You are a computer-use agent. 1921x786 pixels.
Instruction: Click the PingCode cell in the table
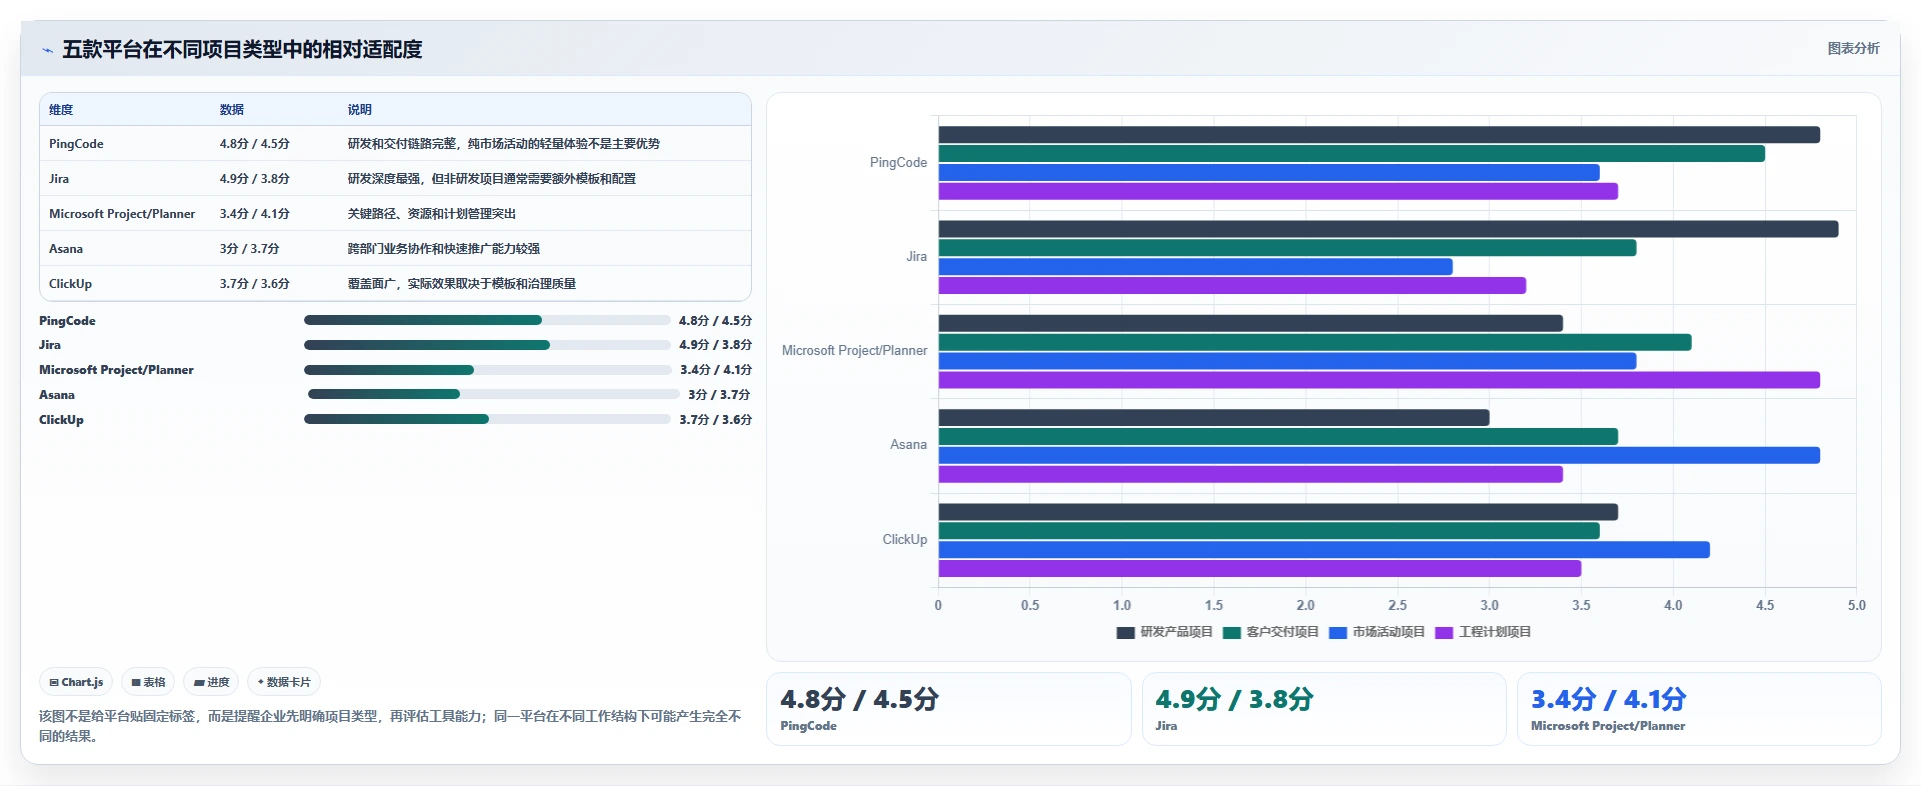[76, 144]
